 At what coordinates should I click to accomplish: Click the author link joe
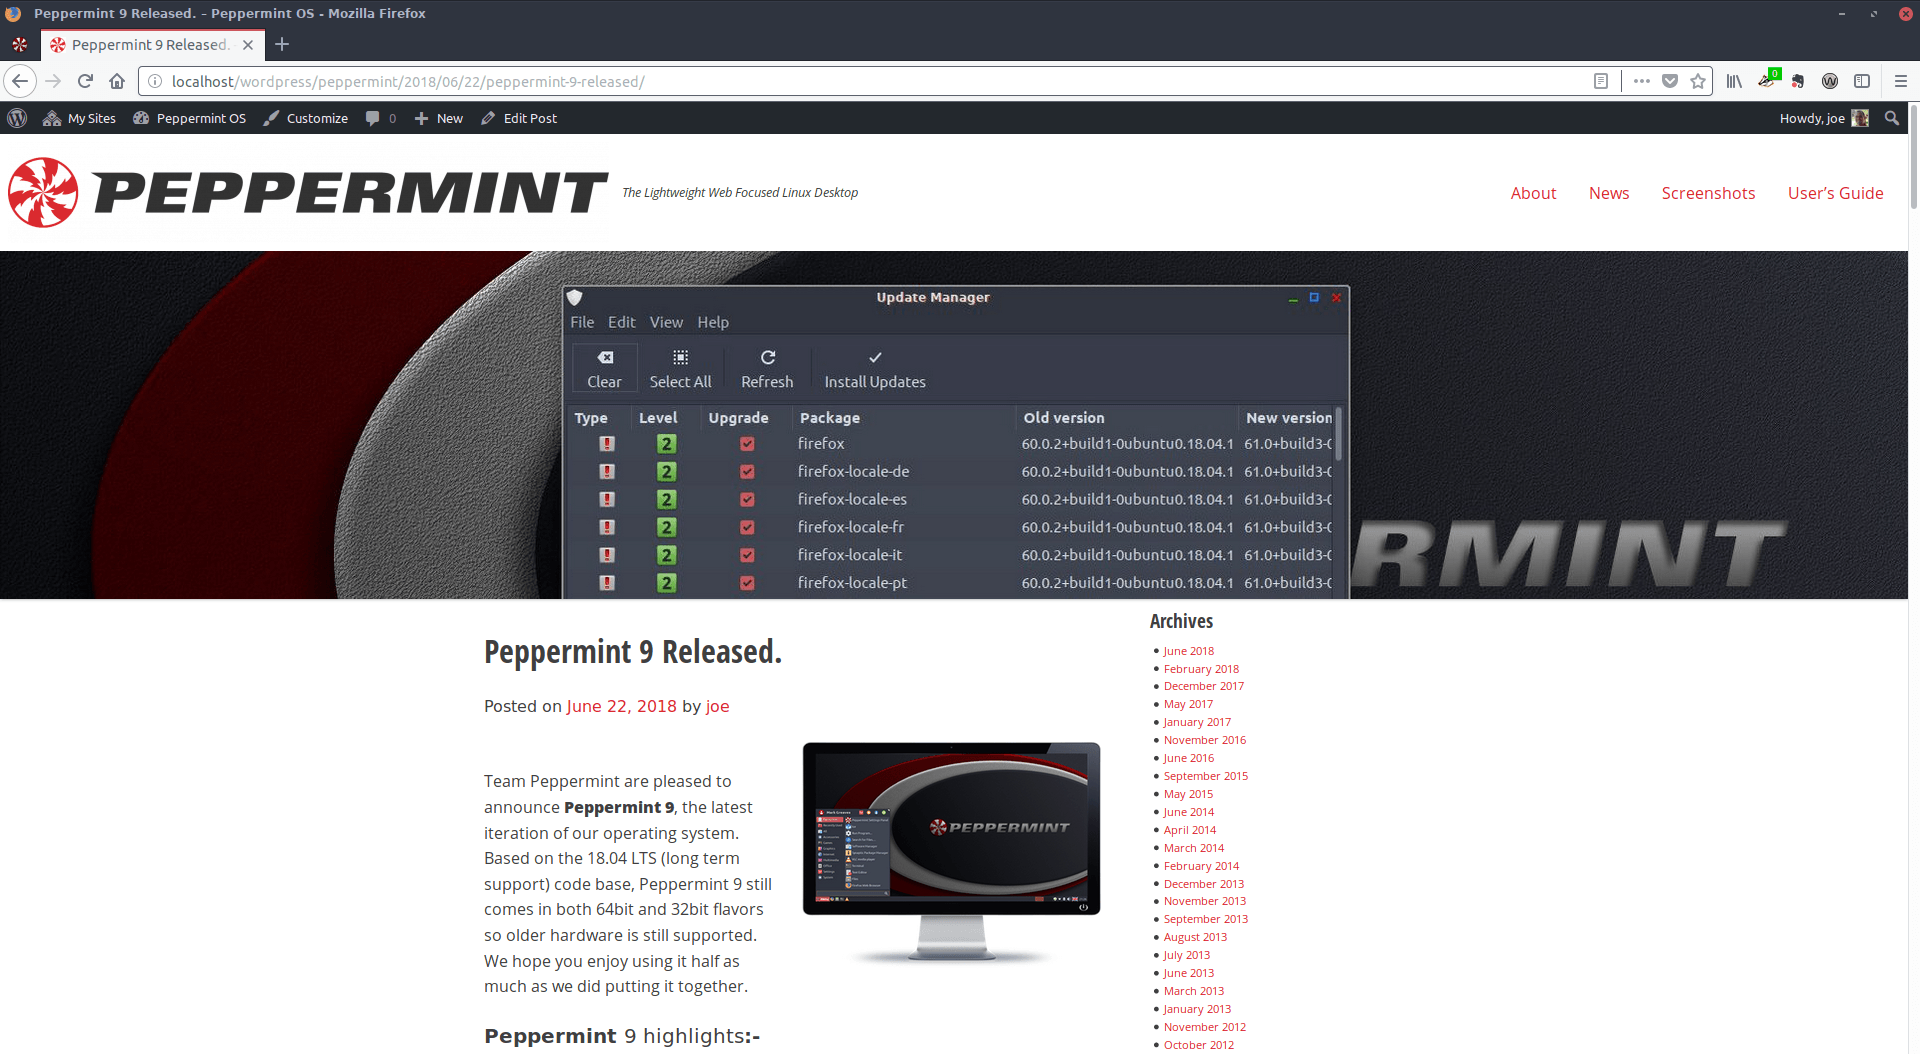(717, 706)
